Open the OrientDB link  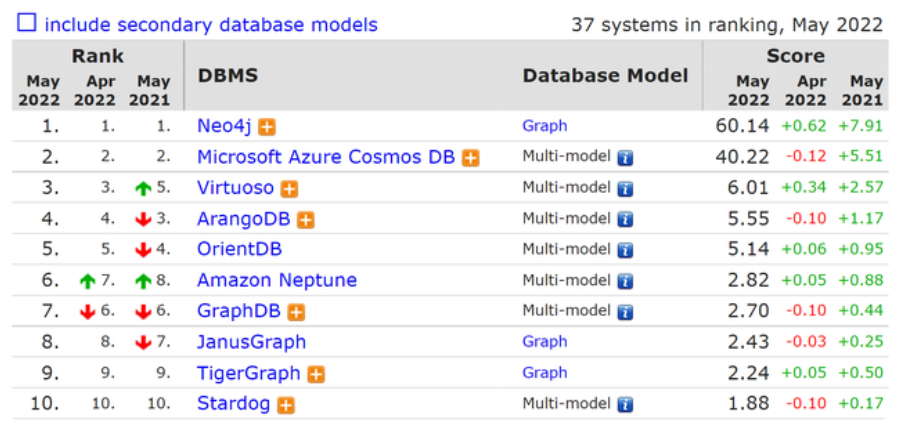point(239,249)
